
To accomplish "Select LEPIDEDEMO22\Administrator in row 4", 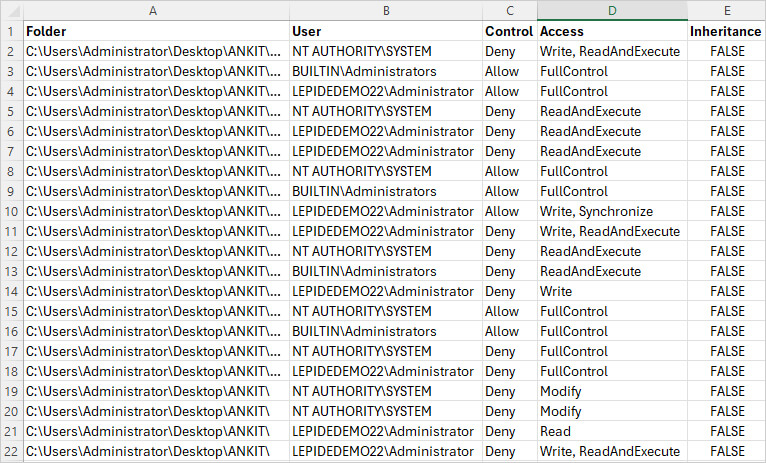I will [x=386, y=91].
